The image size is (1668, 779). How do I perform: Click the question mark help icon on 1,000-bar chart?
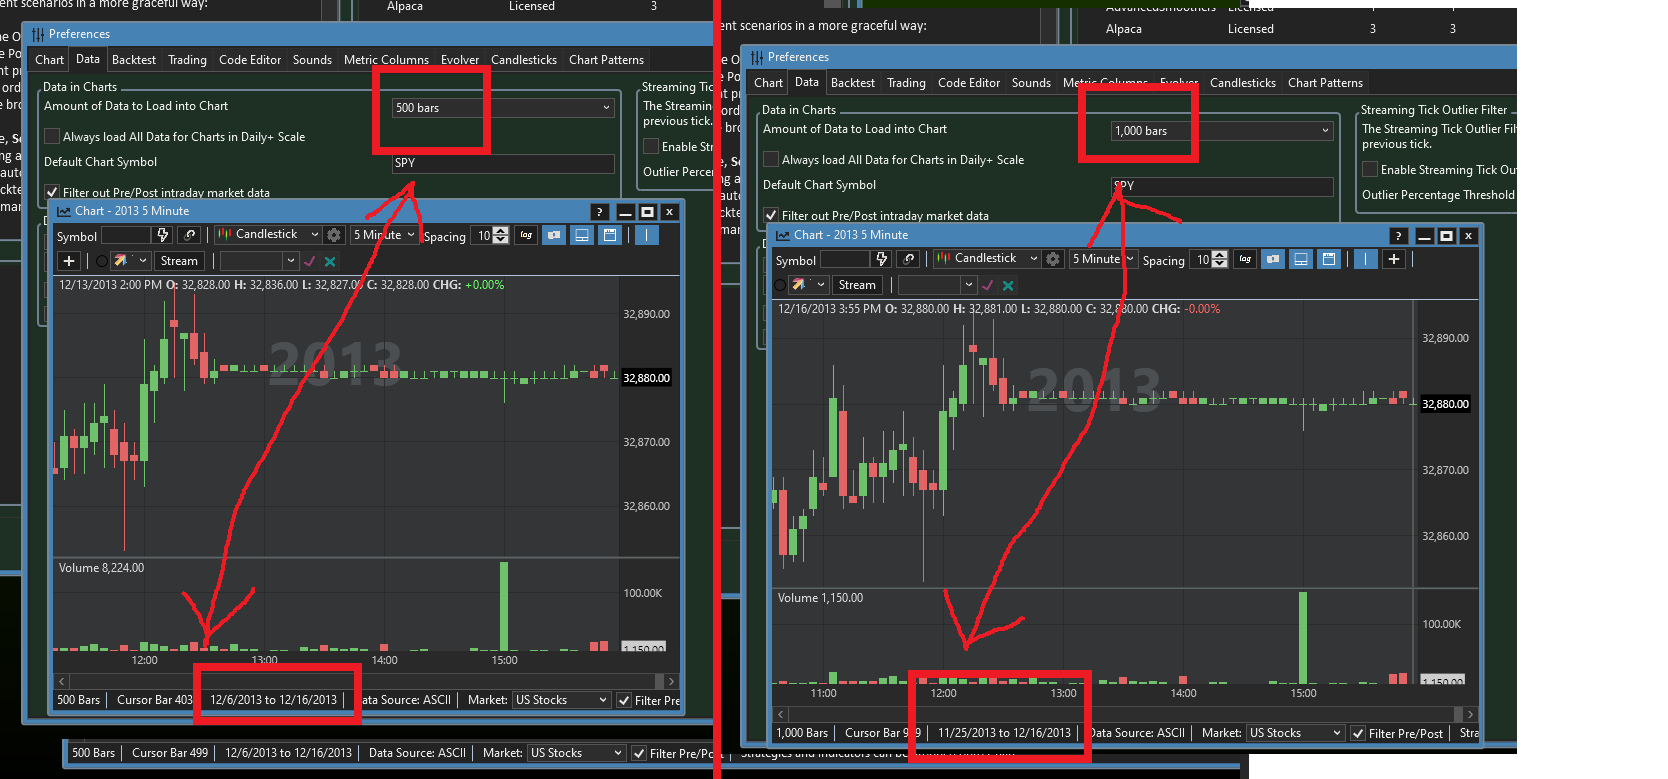coord(1398,236)
